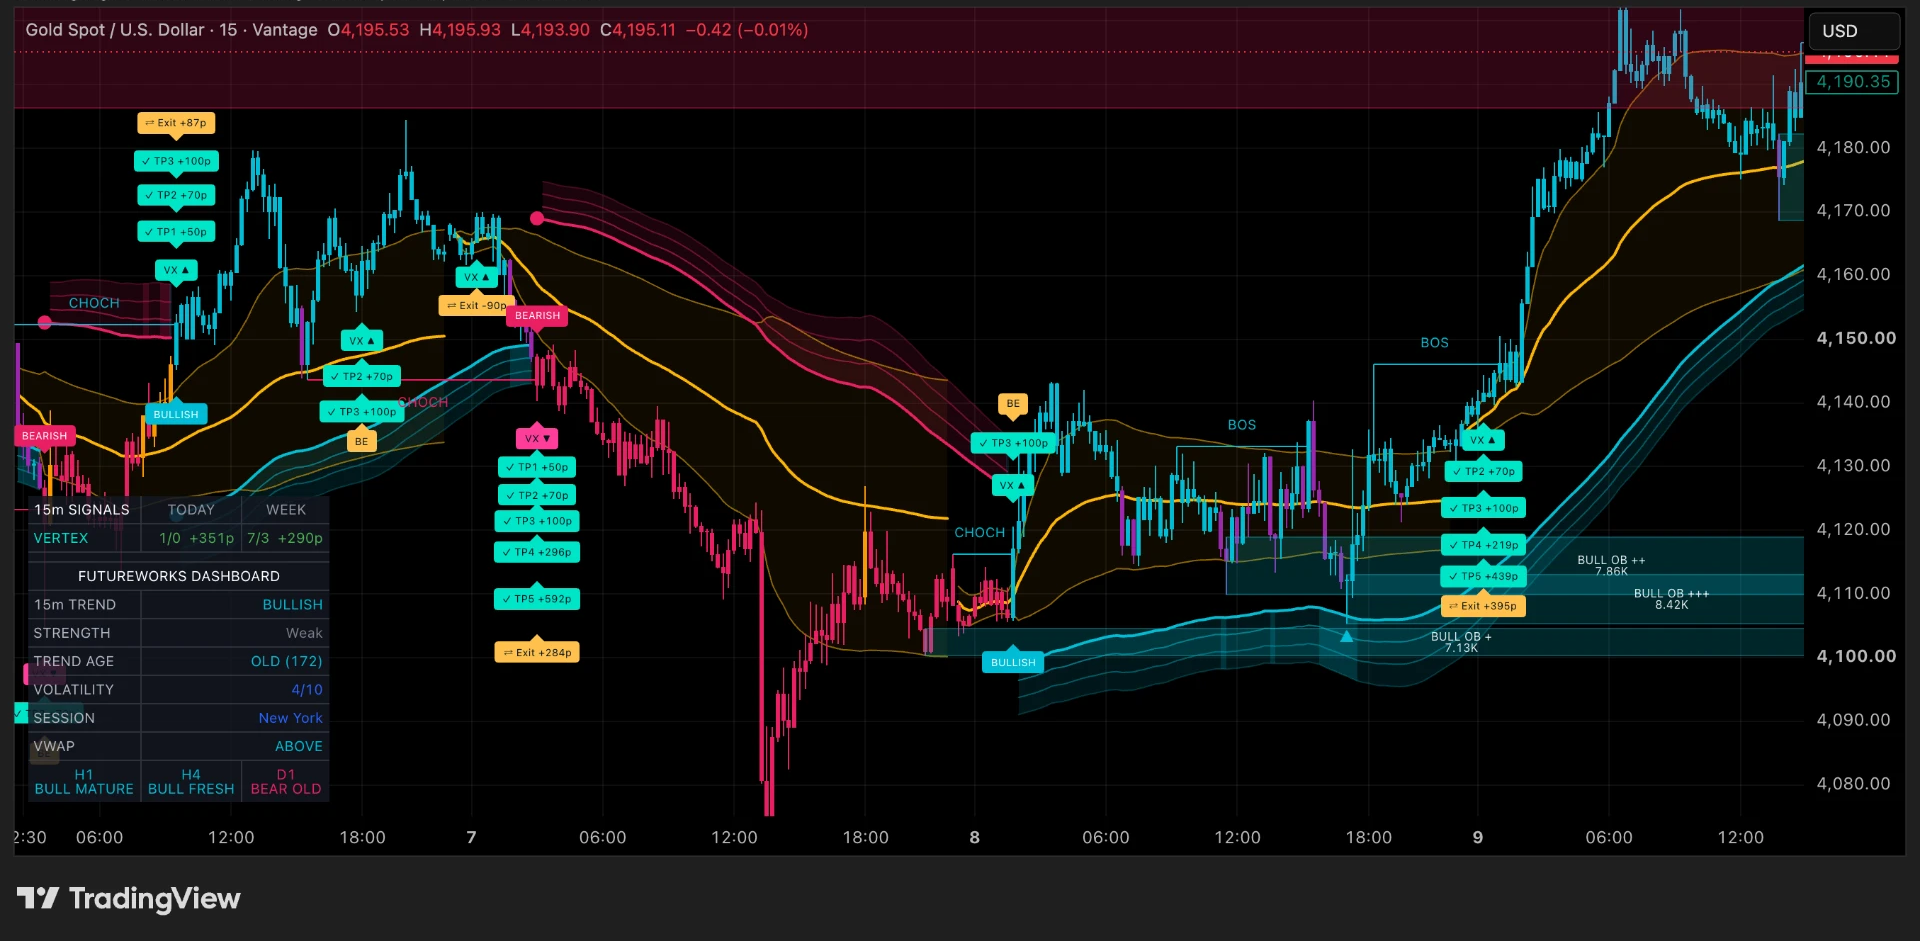Screen dimensions: 1920x941
Task: Click the "BULL OB ++ 7.86K" order block label
Action: coord(1611,566)
